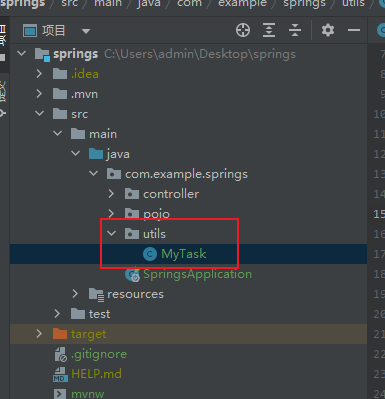The height and width of the screenshot is (399, 385).
Task: Click the .mvn folder icon
Action: click(x=60, y=94)
